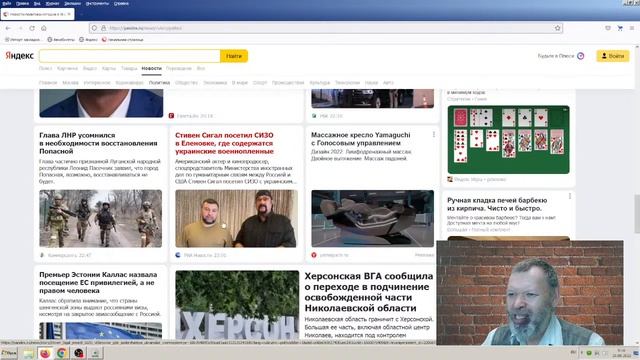Image resolution: width=640 pixels, height=360 pixels.
Task: Bookmark this page with the star icon
Action: pyautogui.click(x=558, y=28)
